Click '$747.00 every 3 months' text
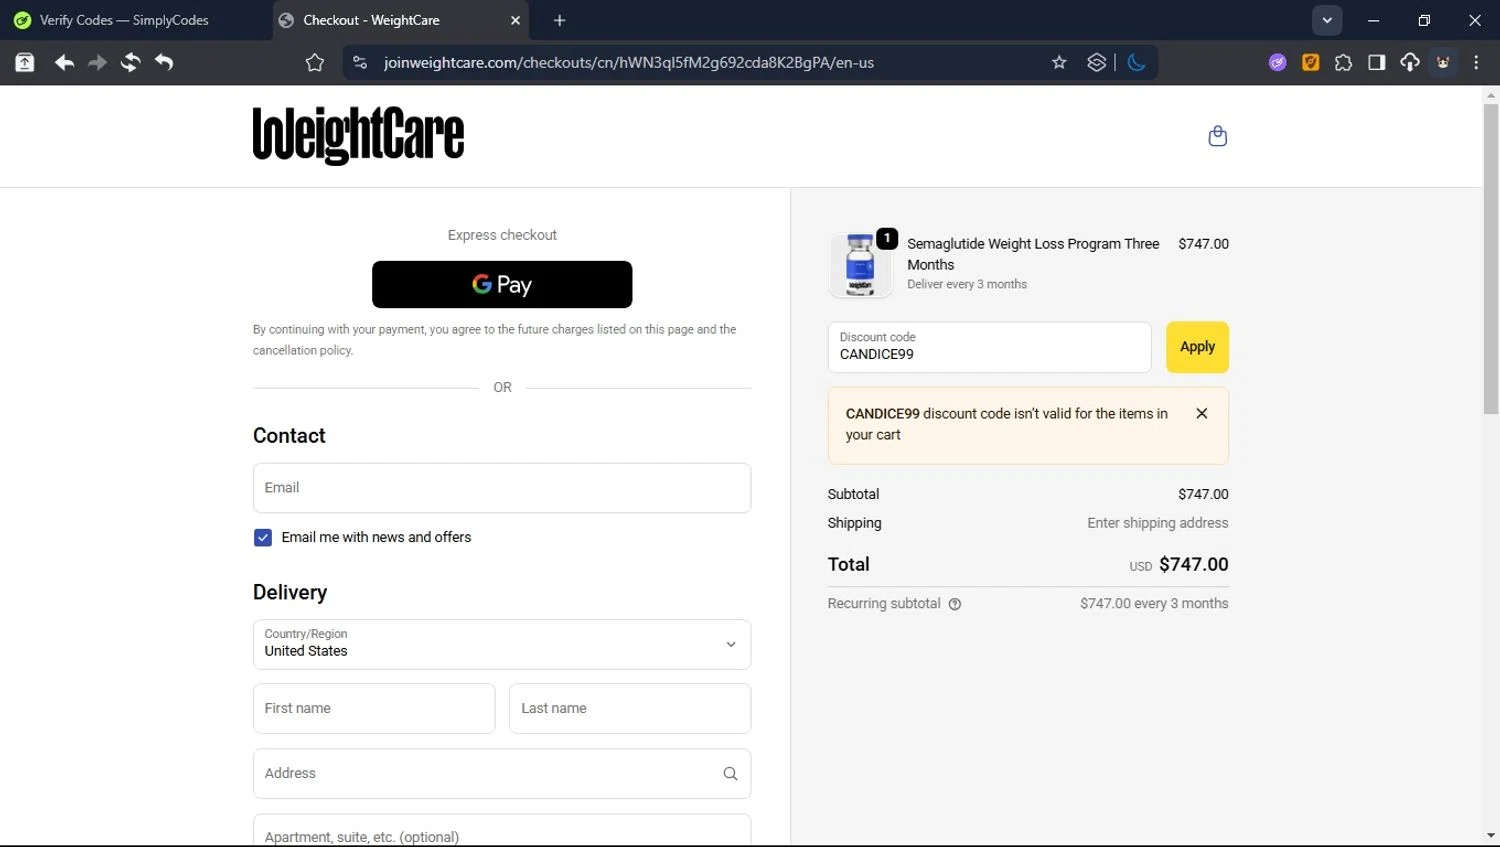 (1154, 604)
